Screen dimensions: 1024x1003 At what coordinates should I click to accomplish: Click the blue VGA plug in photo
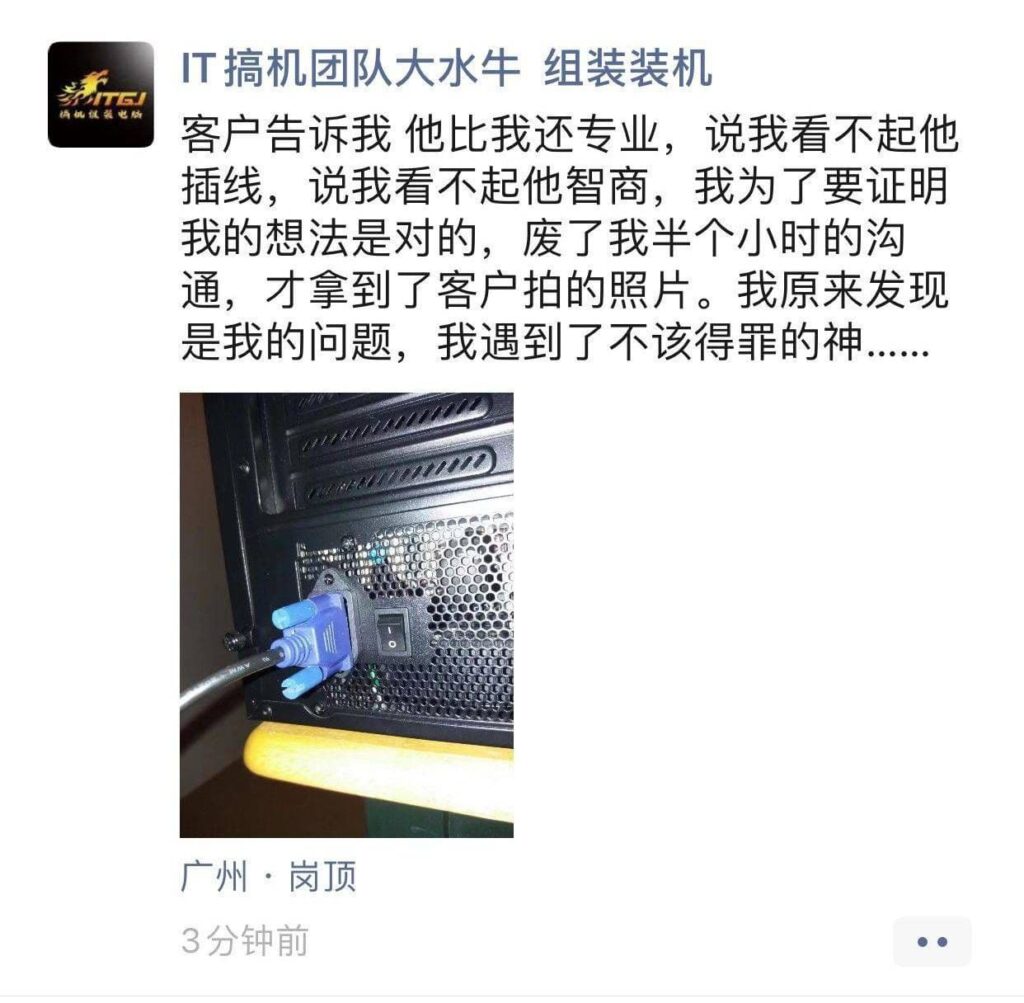(312, 641)
